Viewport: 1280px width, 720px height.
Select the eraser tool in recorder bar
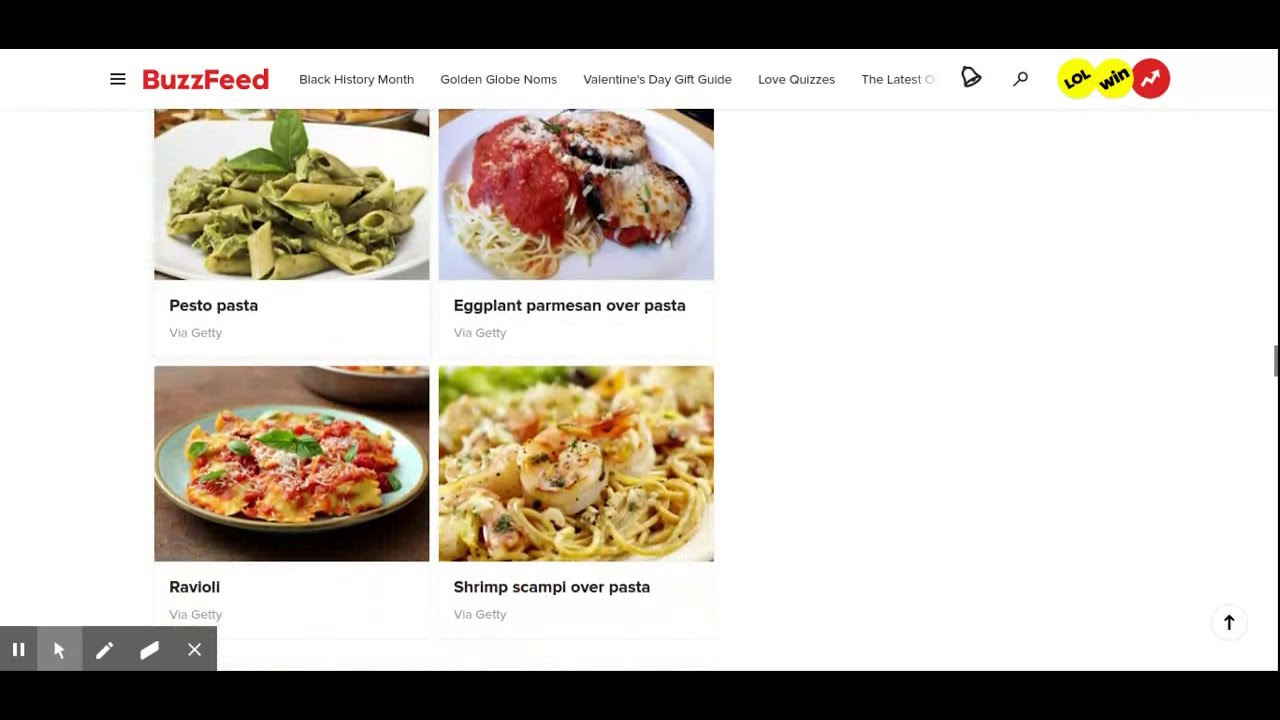click(x=149, y=650)
